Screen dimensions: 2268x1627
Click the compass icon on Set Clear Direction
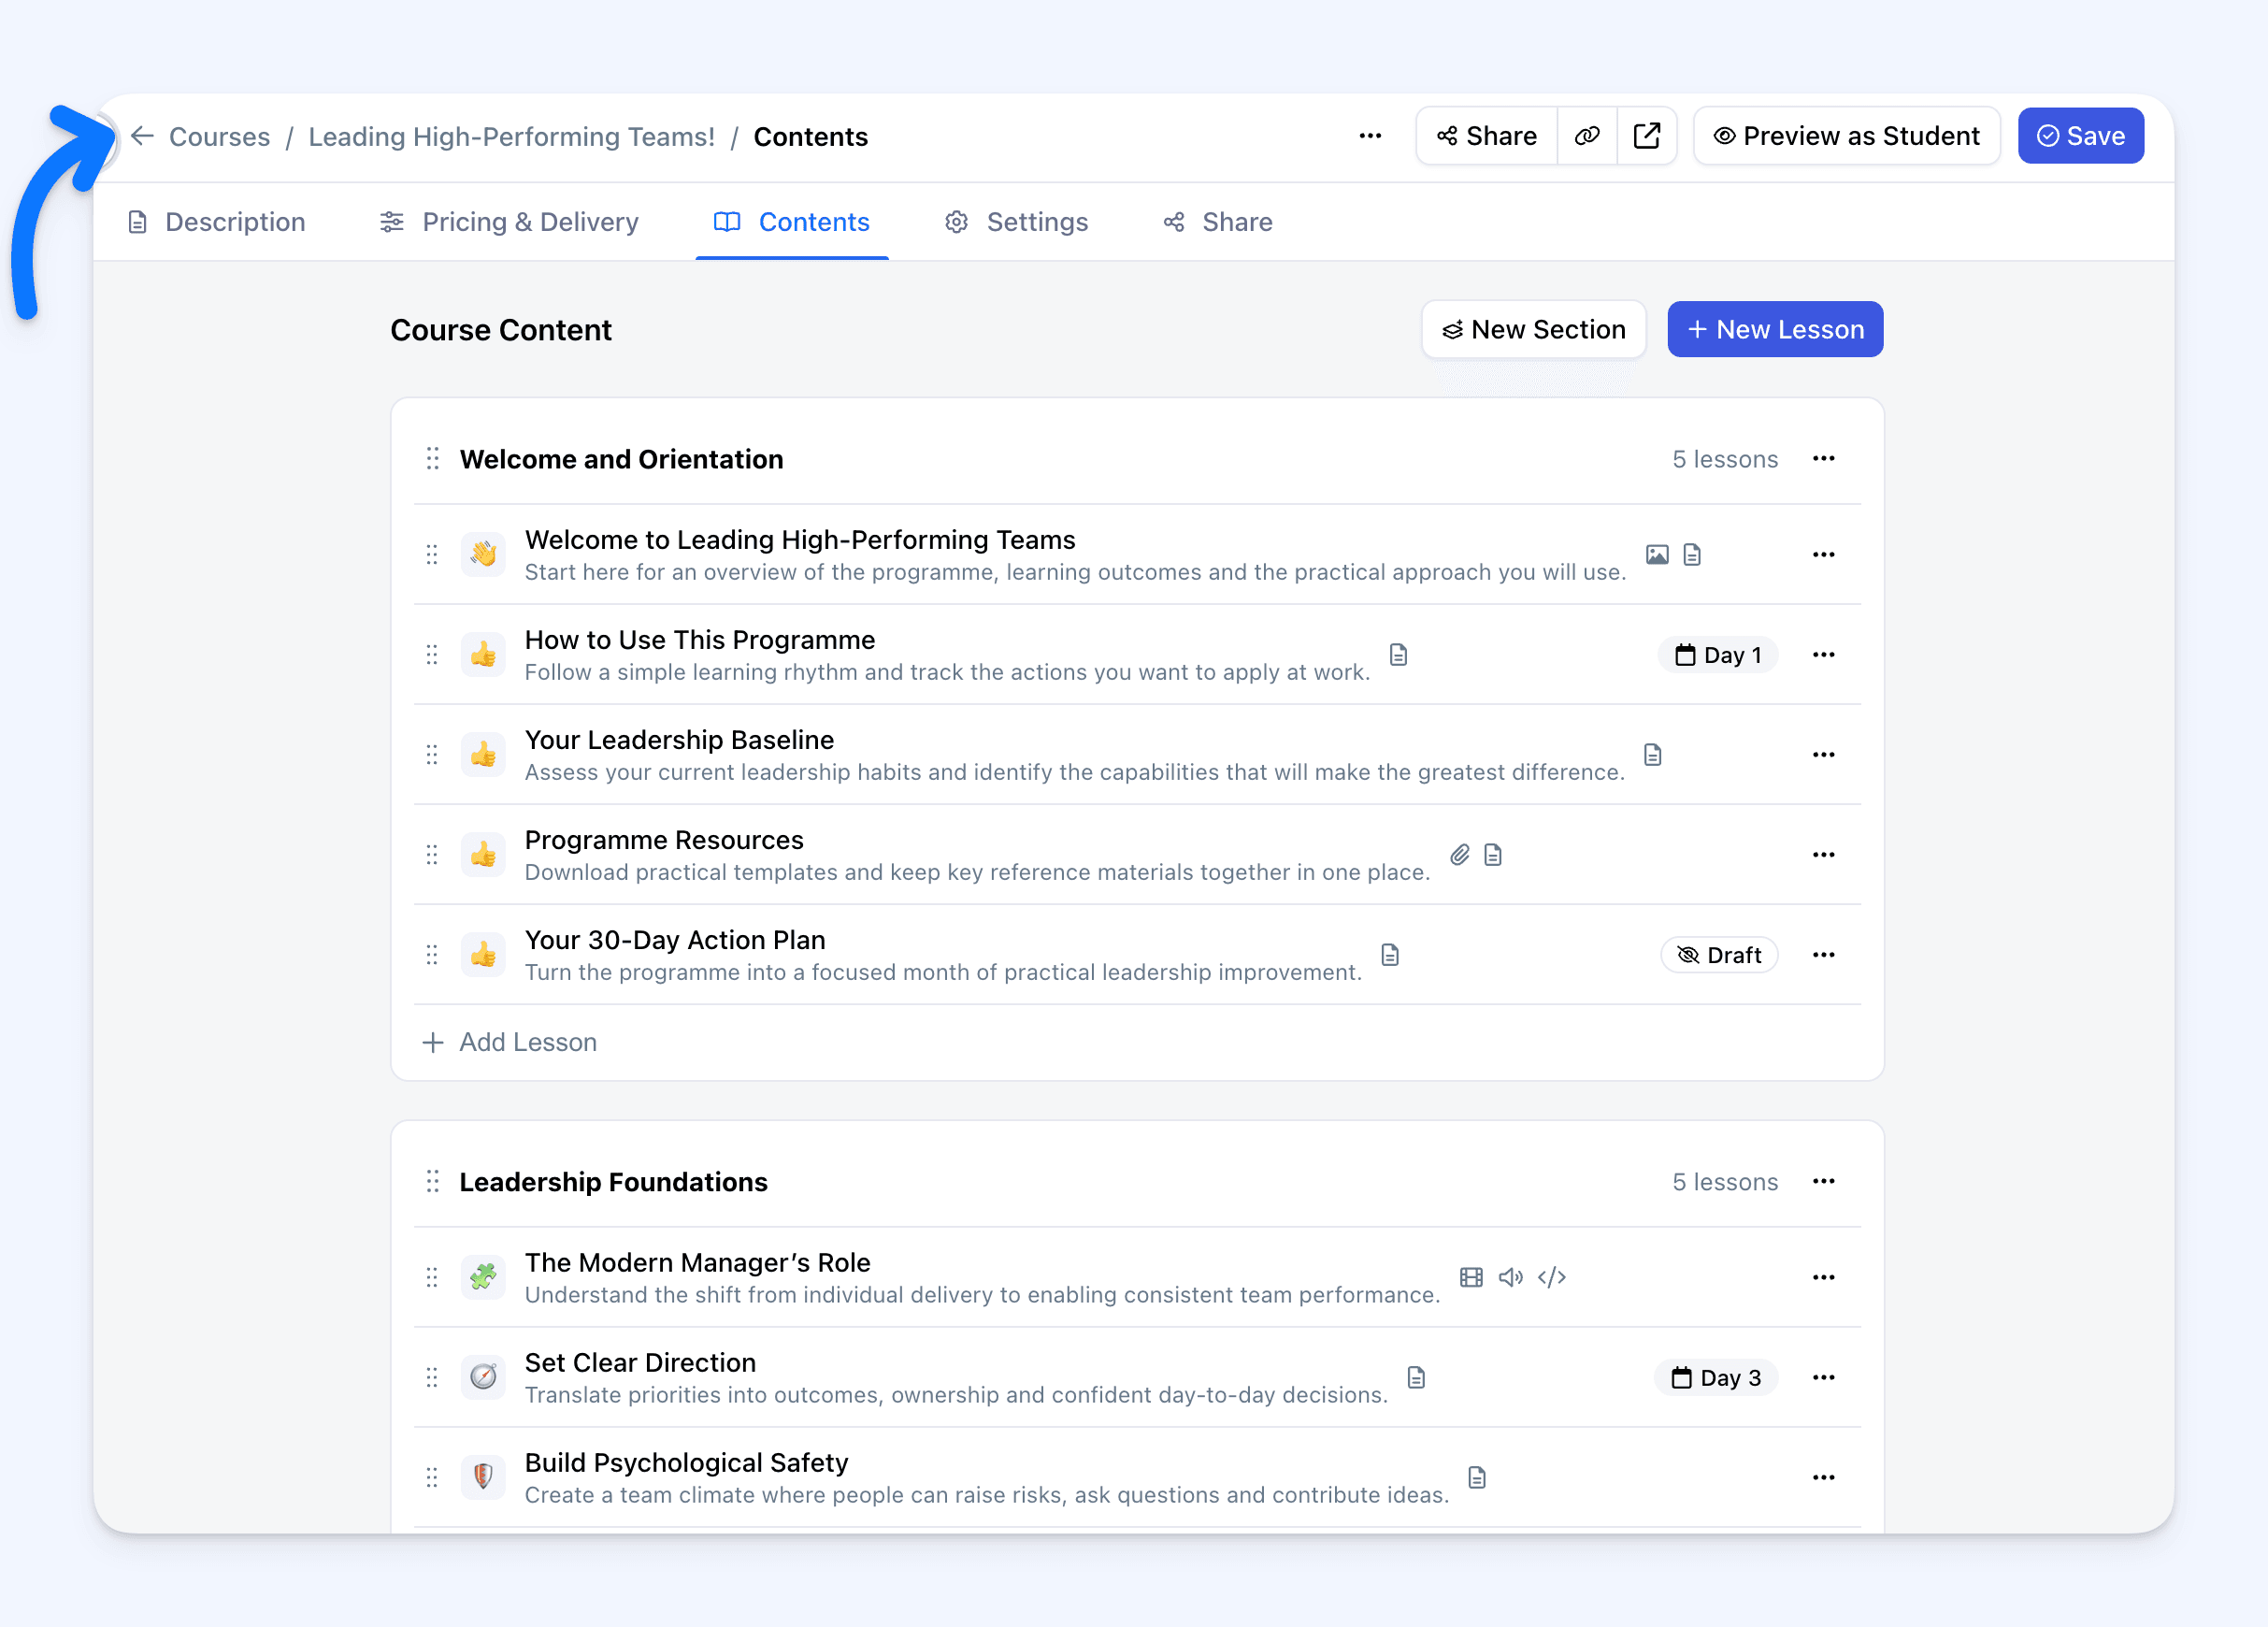click(483, 1377)
